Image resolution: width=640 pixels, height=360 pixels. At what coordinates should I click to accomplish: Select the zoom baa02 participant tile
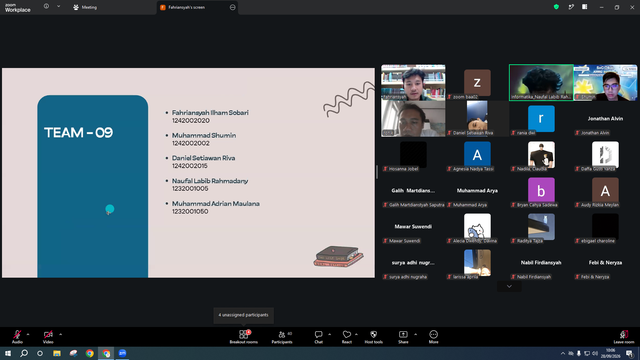[477, 82]
